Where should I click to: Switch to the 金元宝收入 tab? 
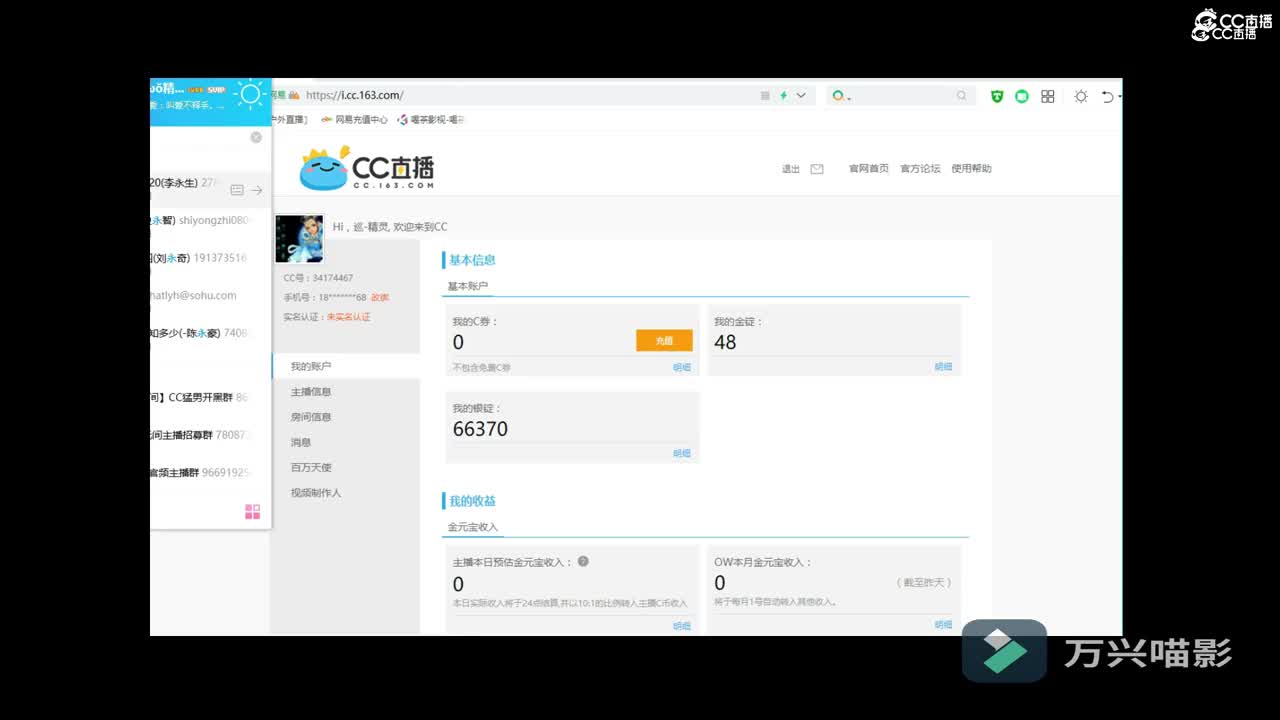pyautogui.click(x=472, y=527)
